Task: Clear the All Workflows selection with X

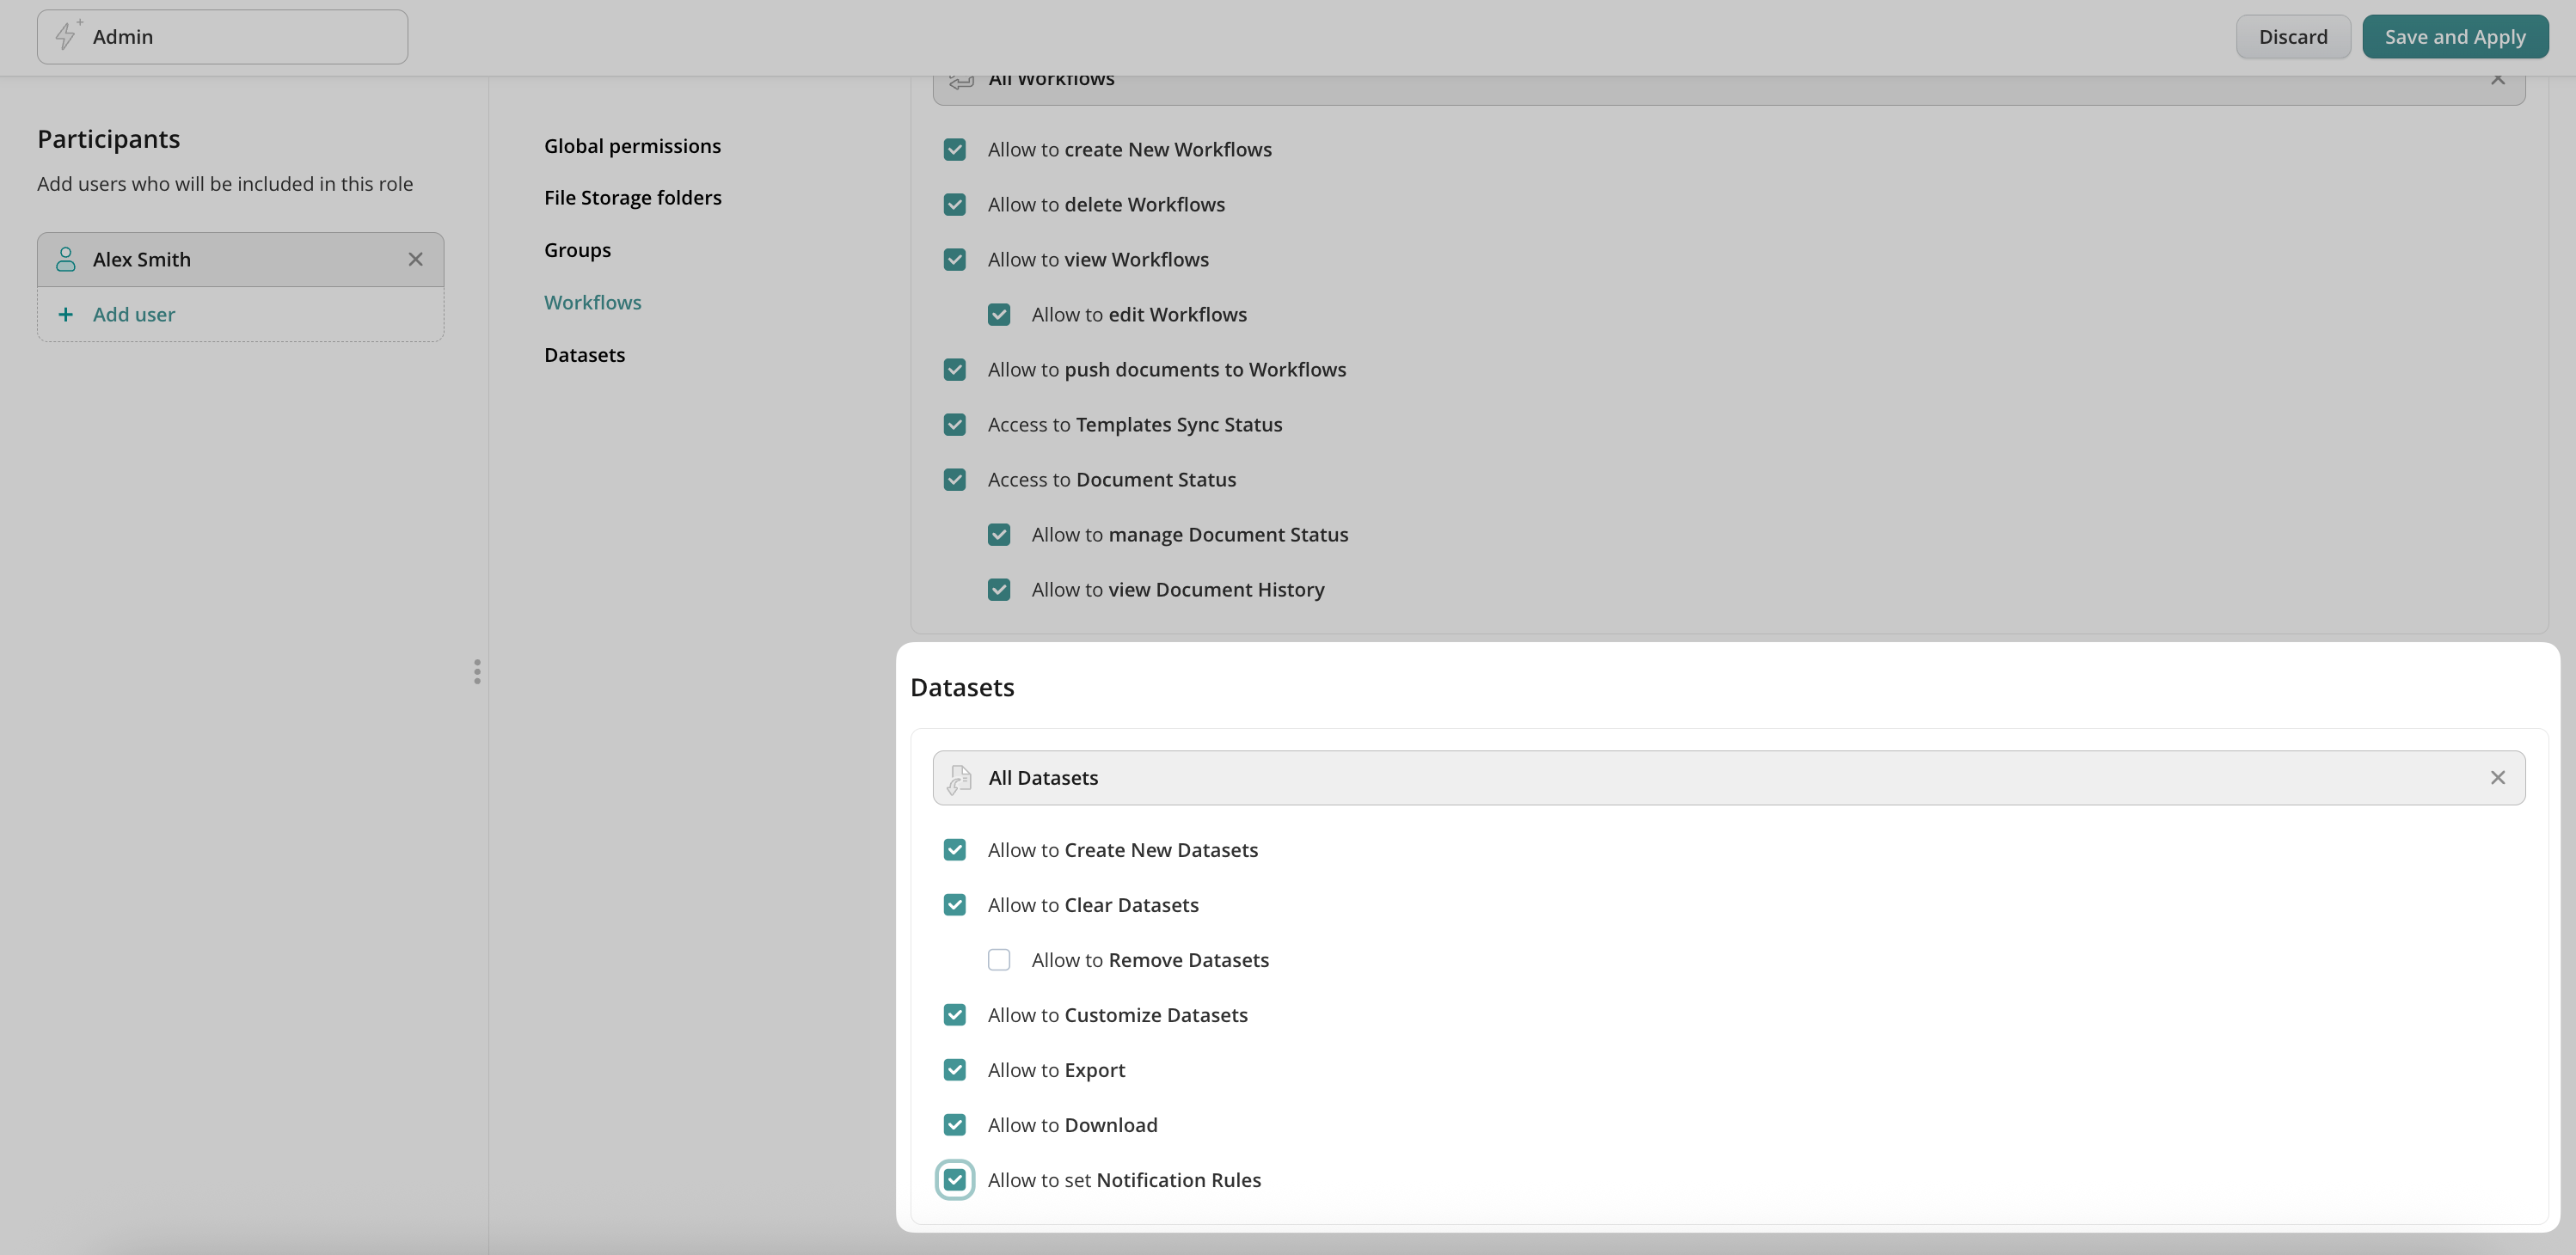Action: click(2497, 80)
